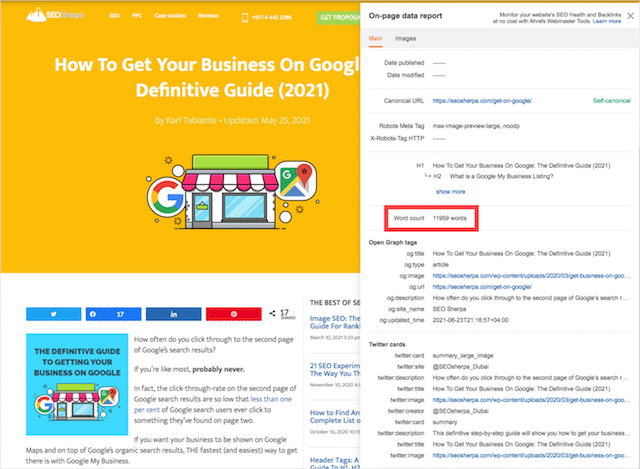
Task: Open the SEO nav menu item
Action: click(114, 16)
